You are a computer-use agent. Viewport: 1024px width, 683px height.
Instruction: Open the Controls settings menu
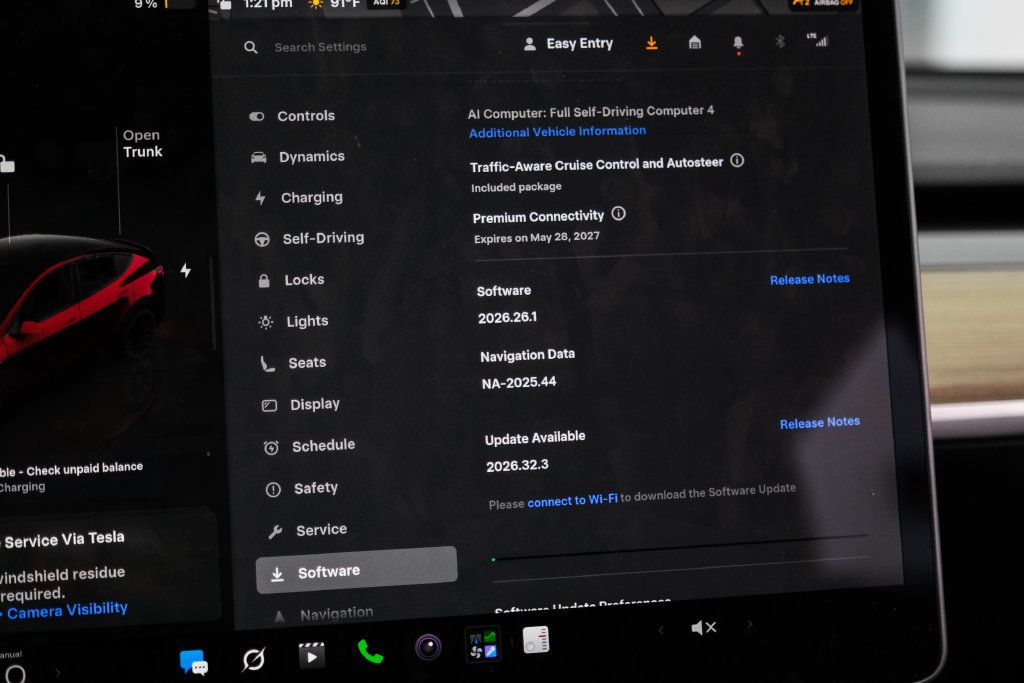[x=293, y=116]
